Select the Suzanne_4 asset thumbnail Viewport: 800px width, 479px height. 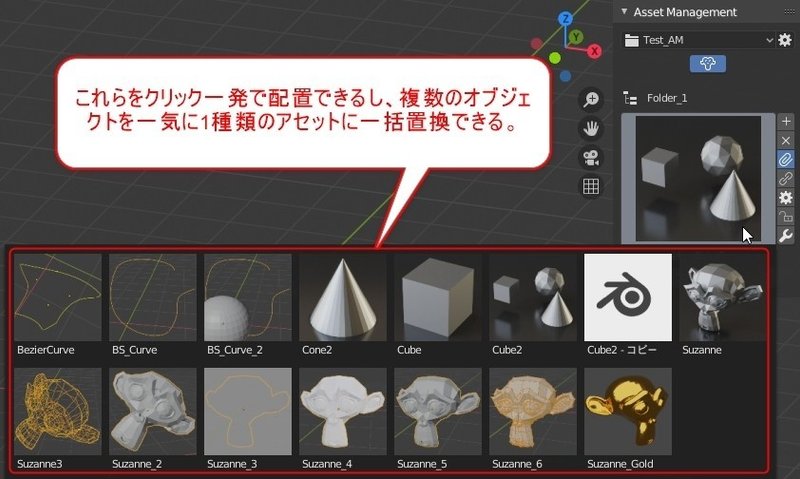343,411
